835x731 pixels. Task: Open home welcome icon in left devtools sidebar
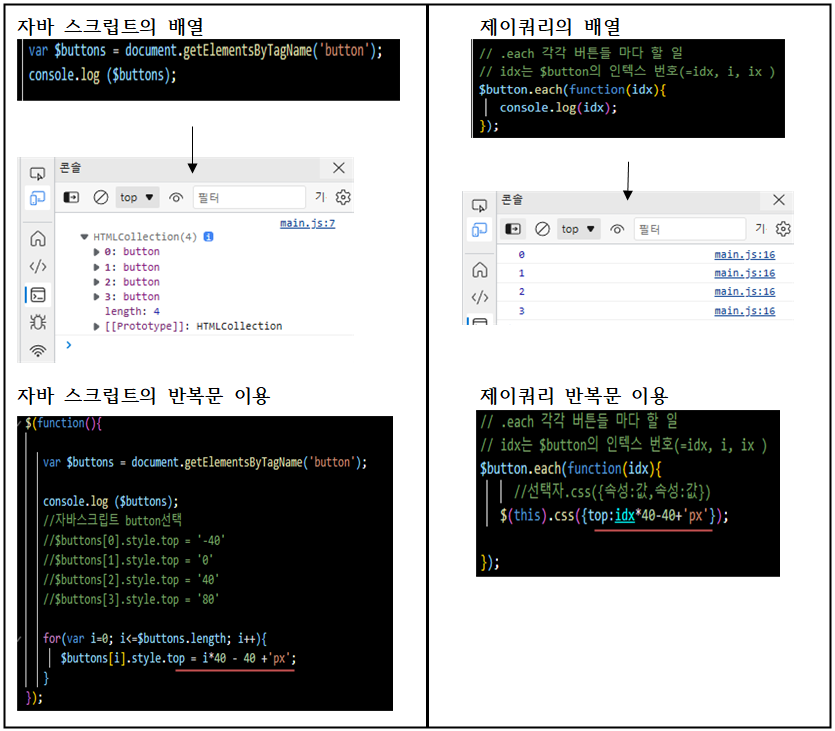(x=38, y=239)
